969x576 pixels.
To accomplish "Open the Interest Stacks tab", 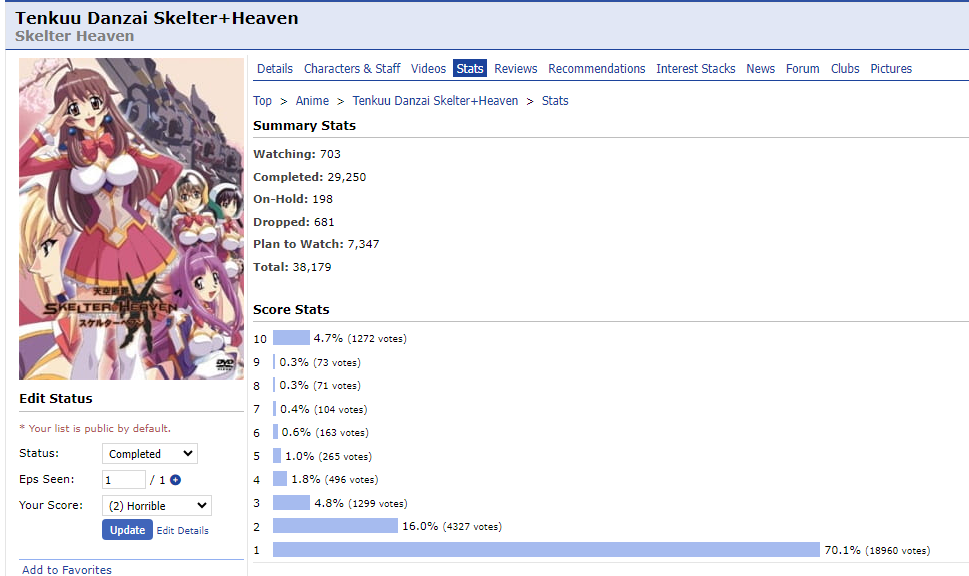I will [x=696, y=69].
